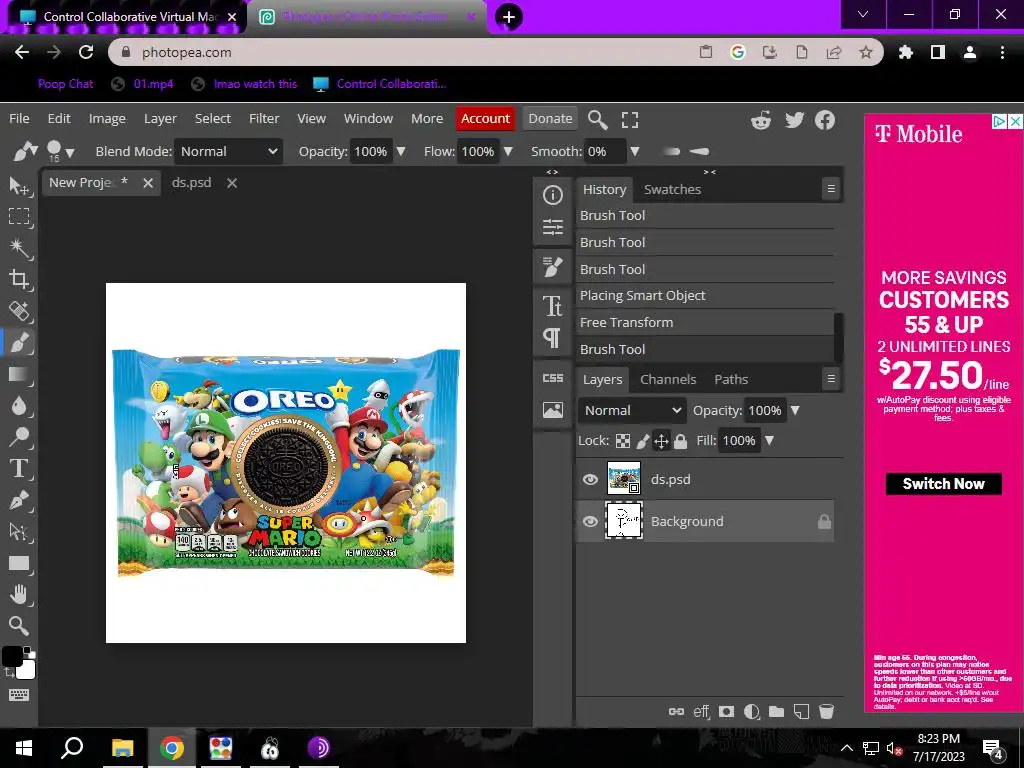
Task: Select the Brush tool in toolbar
Action: click(x=19, y=342)
